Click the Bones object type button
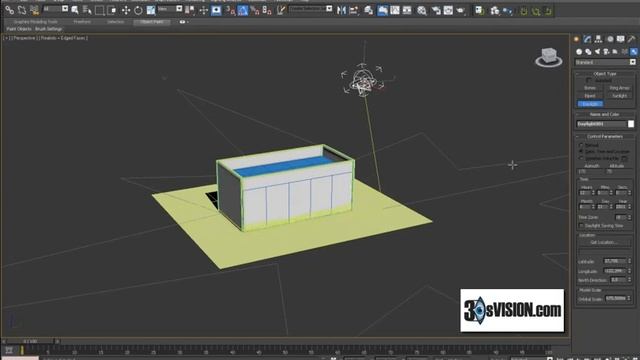The width and height of the screenshot is (640, 360). [x=590, y=88]
